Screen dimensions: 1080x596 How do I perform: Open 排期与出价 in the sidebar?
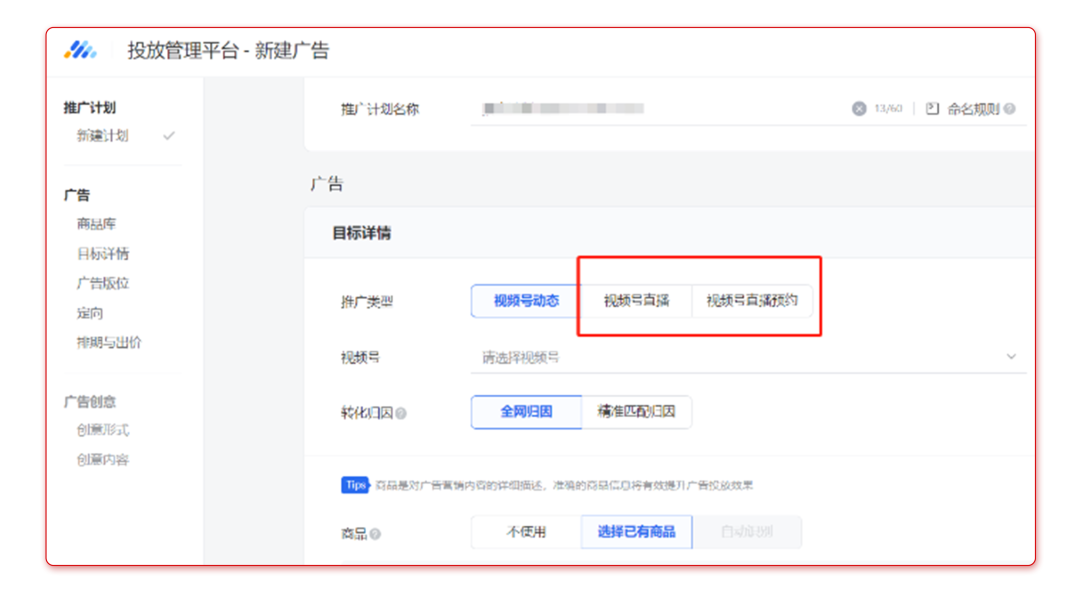(x=109, y=342)
